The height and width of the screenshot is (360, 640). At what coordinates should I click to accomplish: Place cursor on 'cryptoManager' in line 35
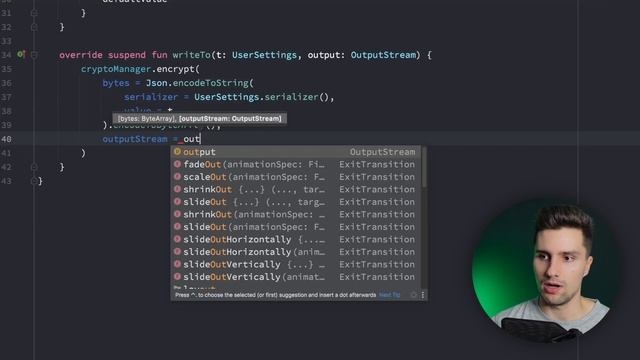tap(116, 69)
